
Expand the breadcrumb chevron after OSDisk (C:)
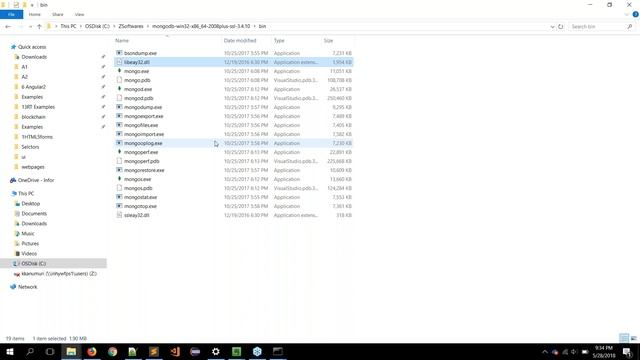coord(114,27)
